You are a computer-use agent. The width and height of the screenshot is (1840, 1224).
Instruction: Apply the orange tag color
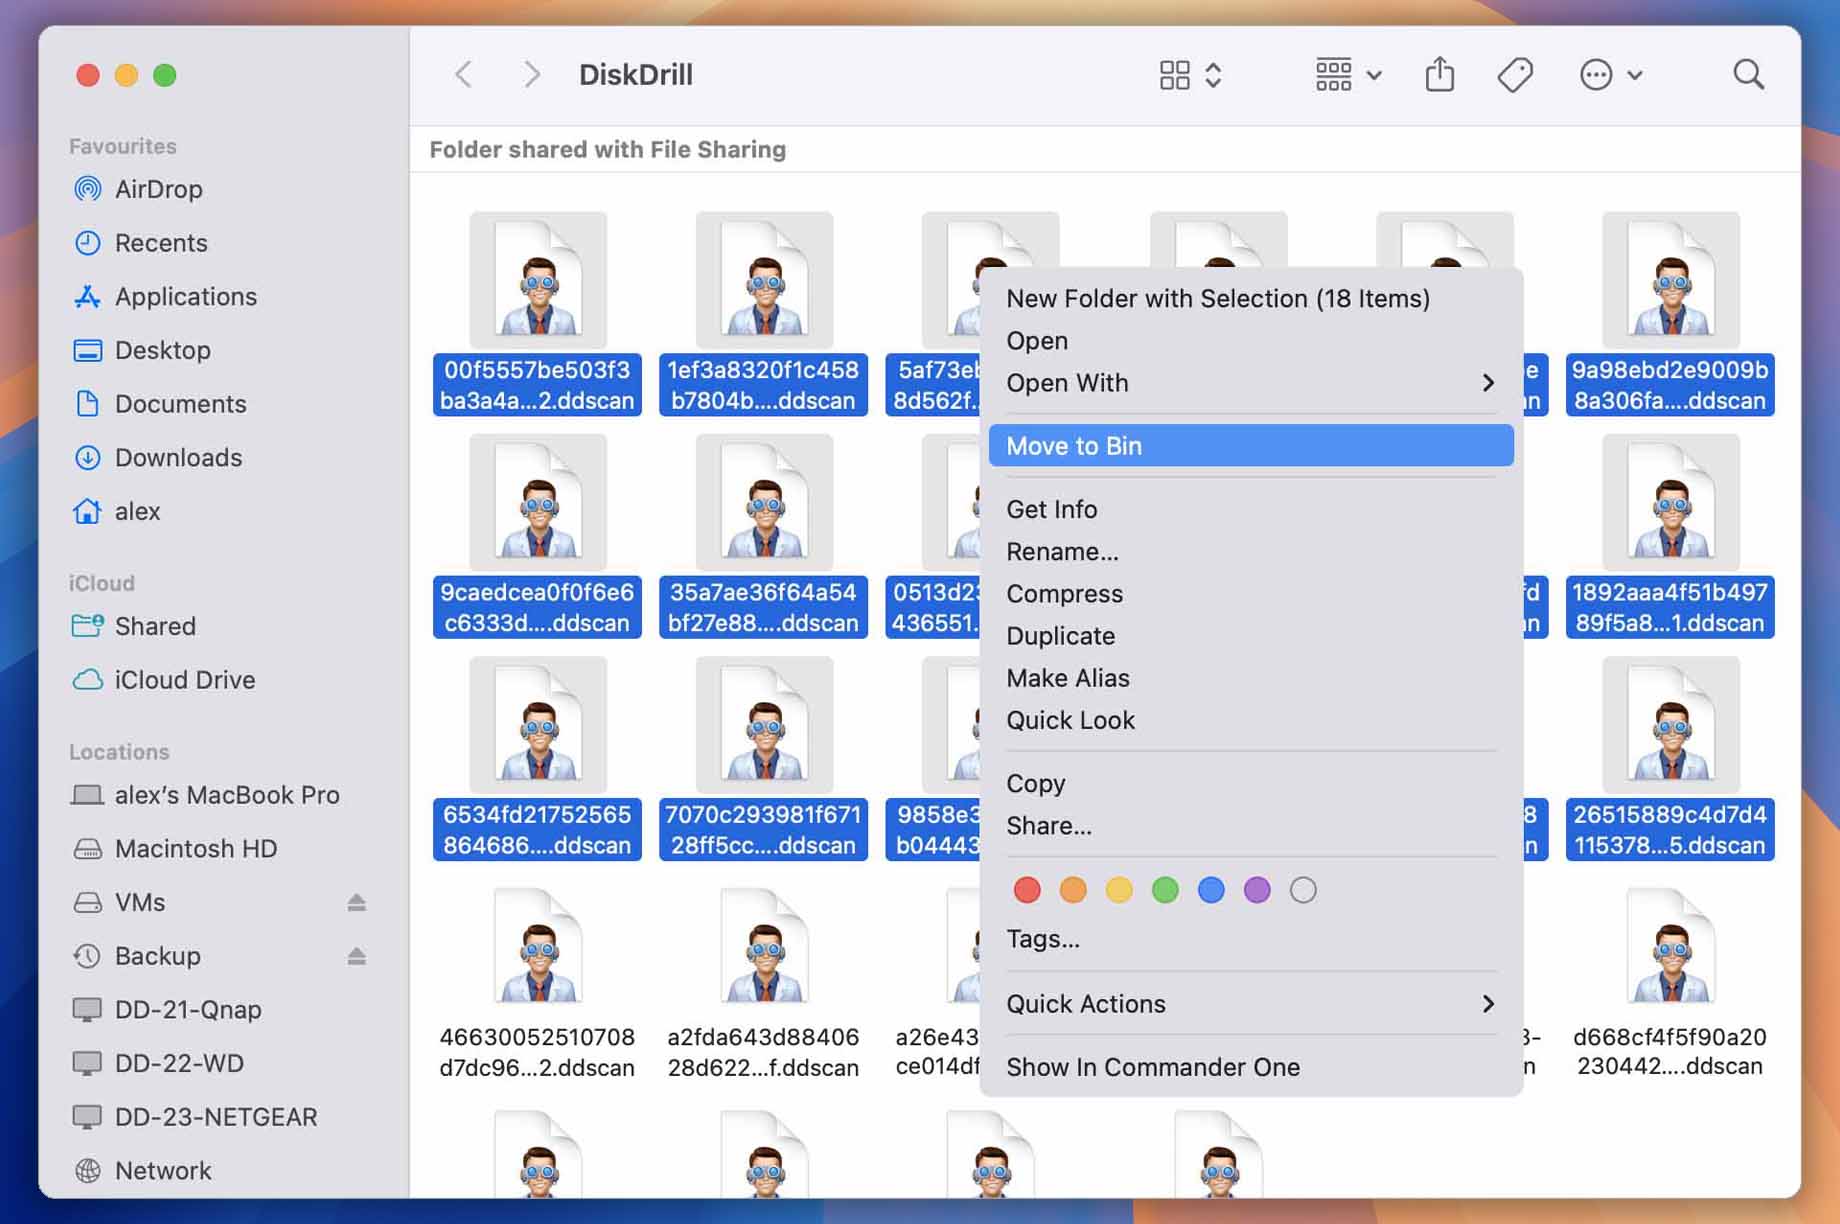pos(1073,890)
